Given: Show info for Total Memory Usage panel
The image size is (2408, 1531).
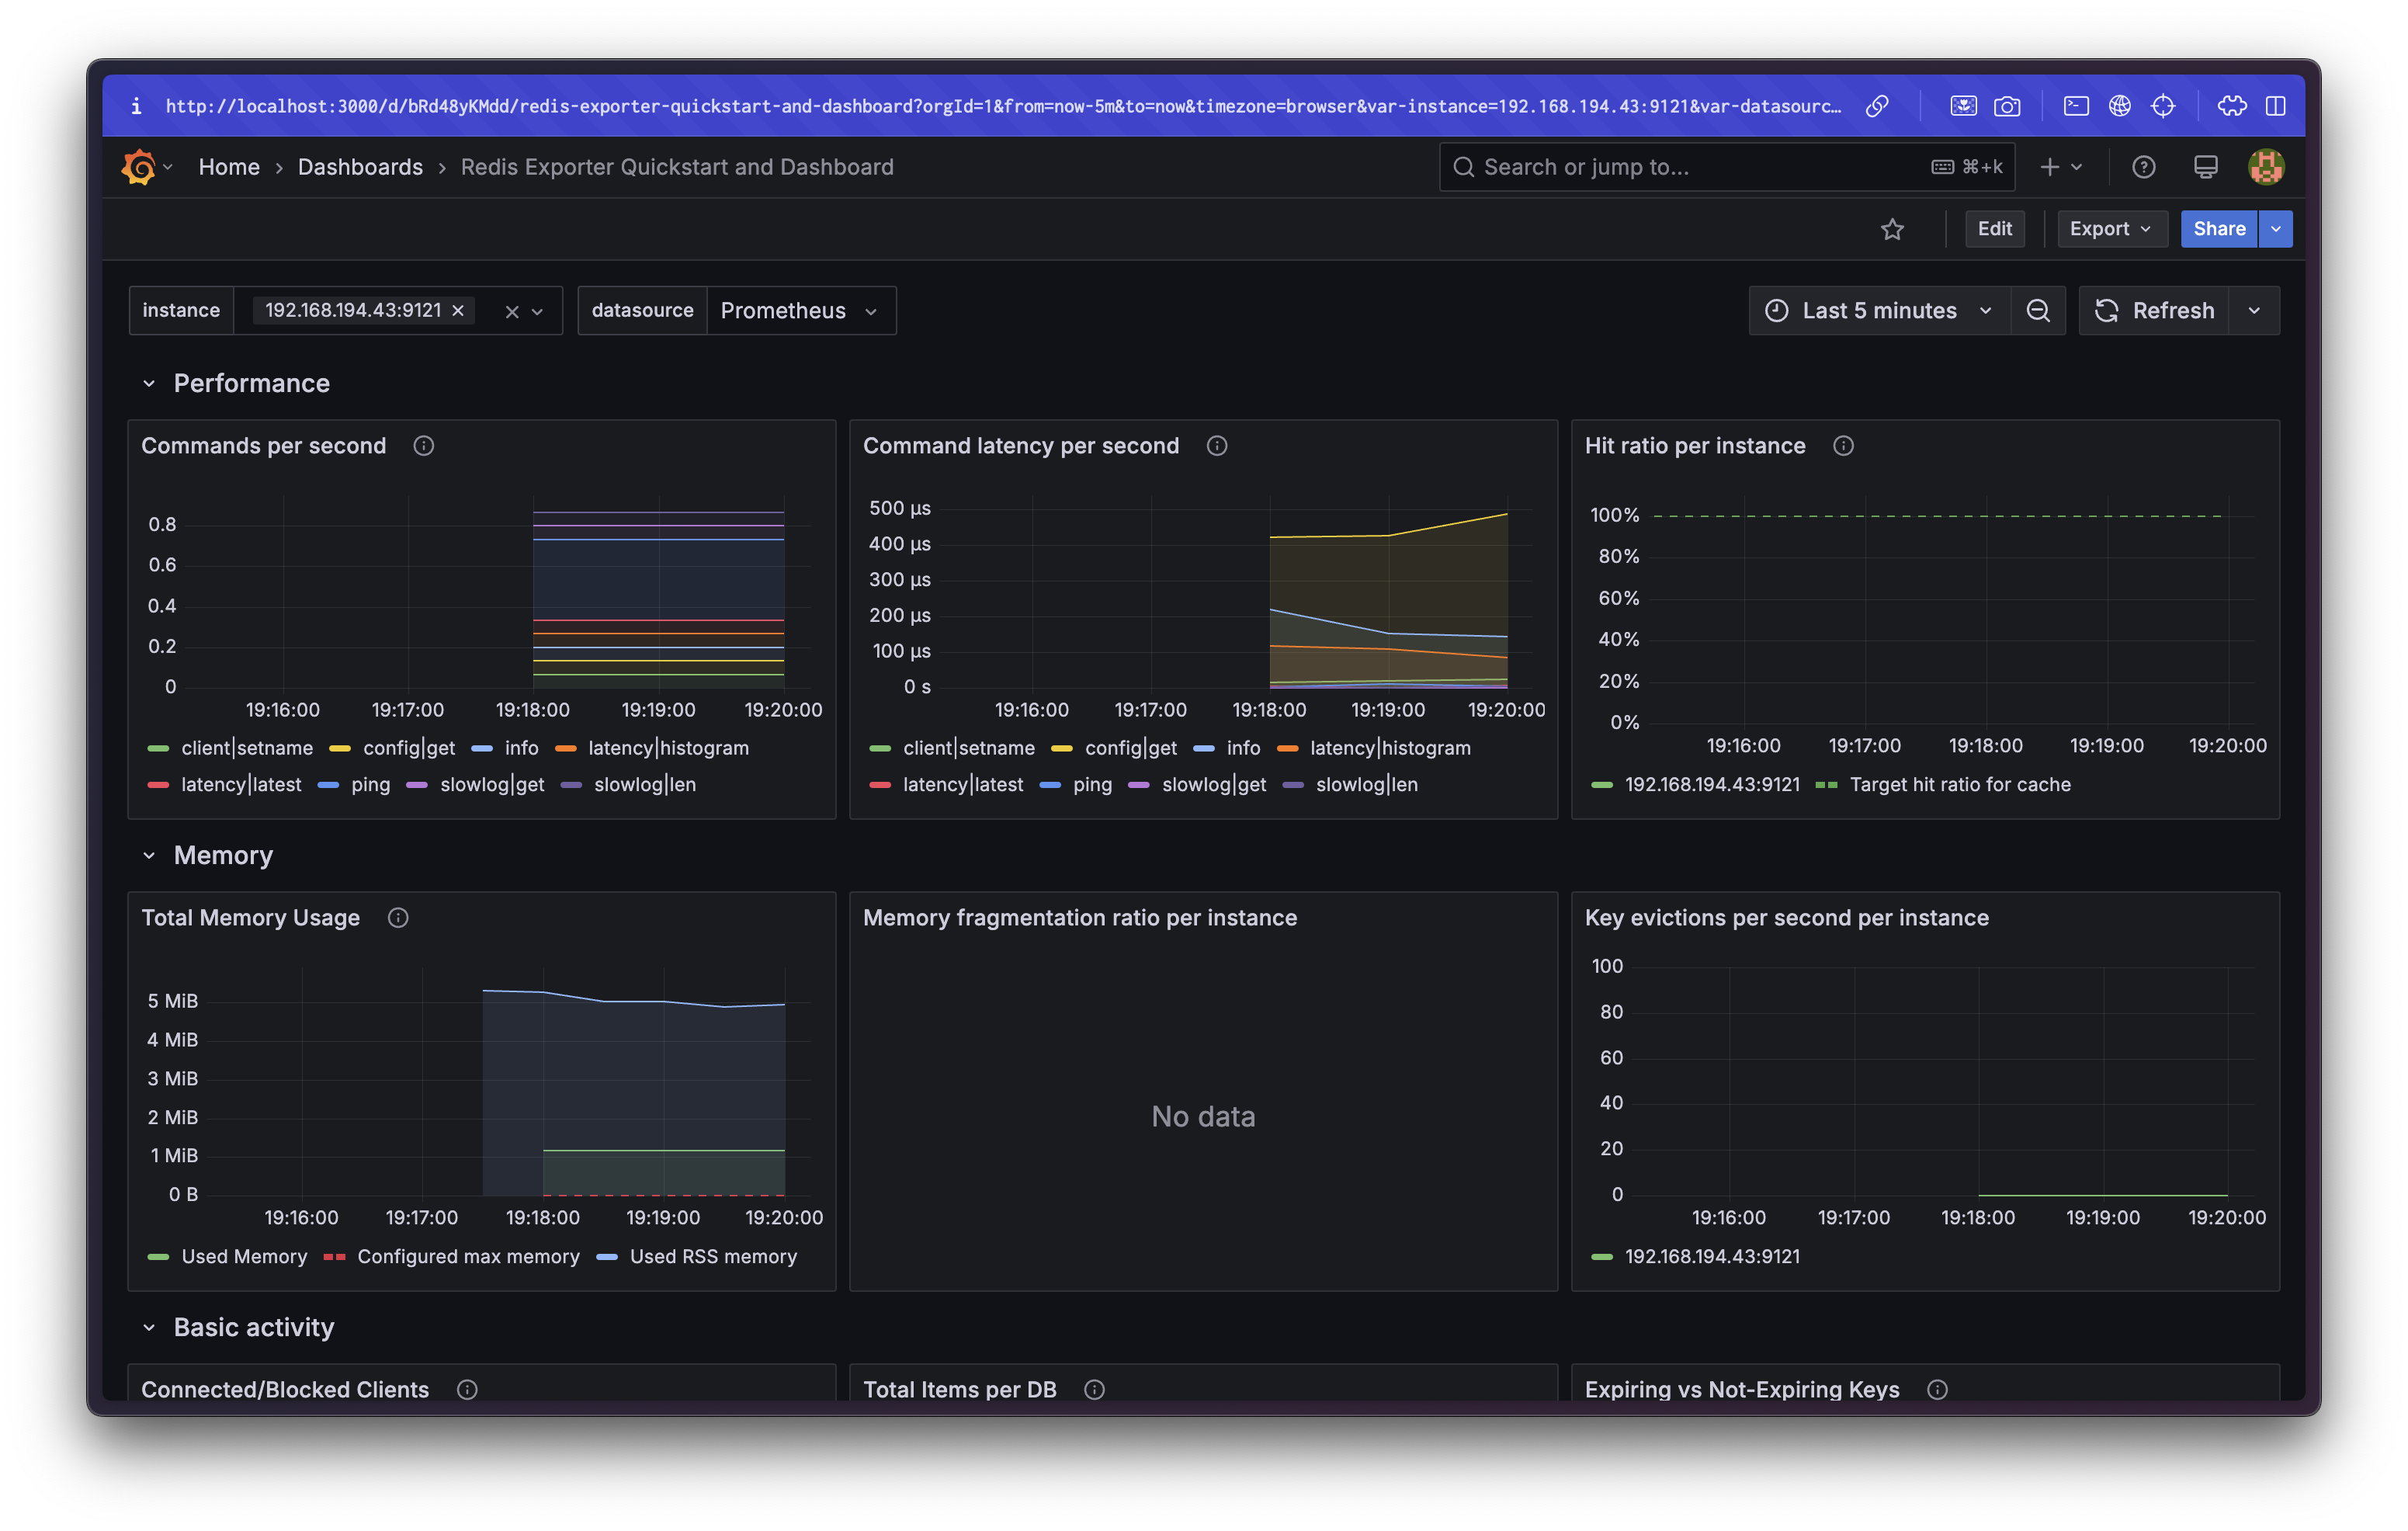Looking at the screenshot, I should click(x=398, y=918).
